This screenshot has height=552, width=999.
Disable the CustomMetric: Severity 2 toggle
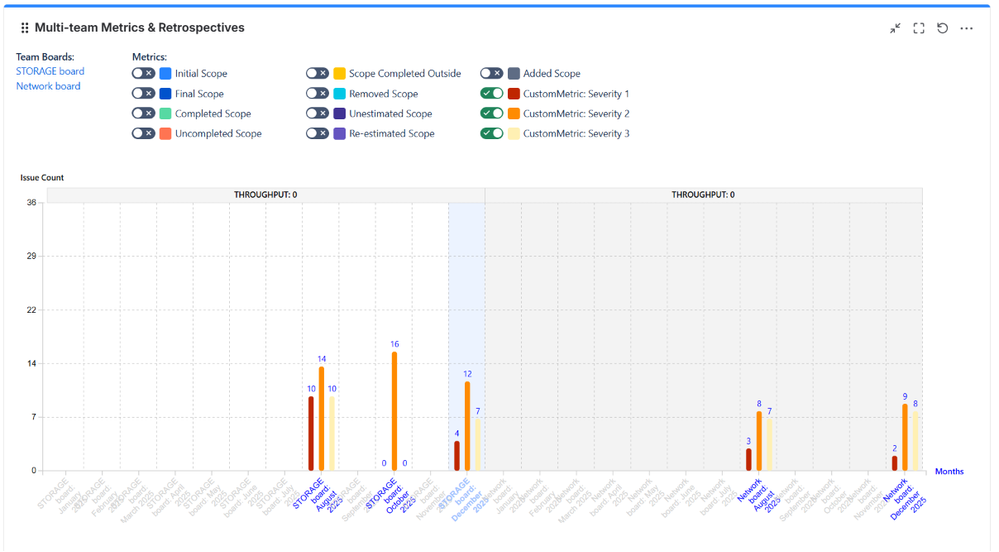(492, 113)
